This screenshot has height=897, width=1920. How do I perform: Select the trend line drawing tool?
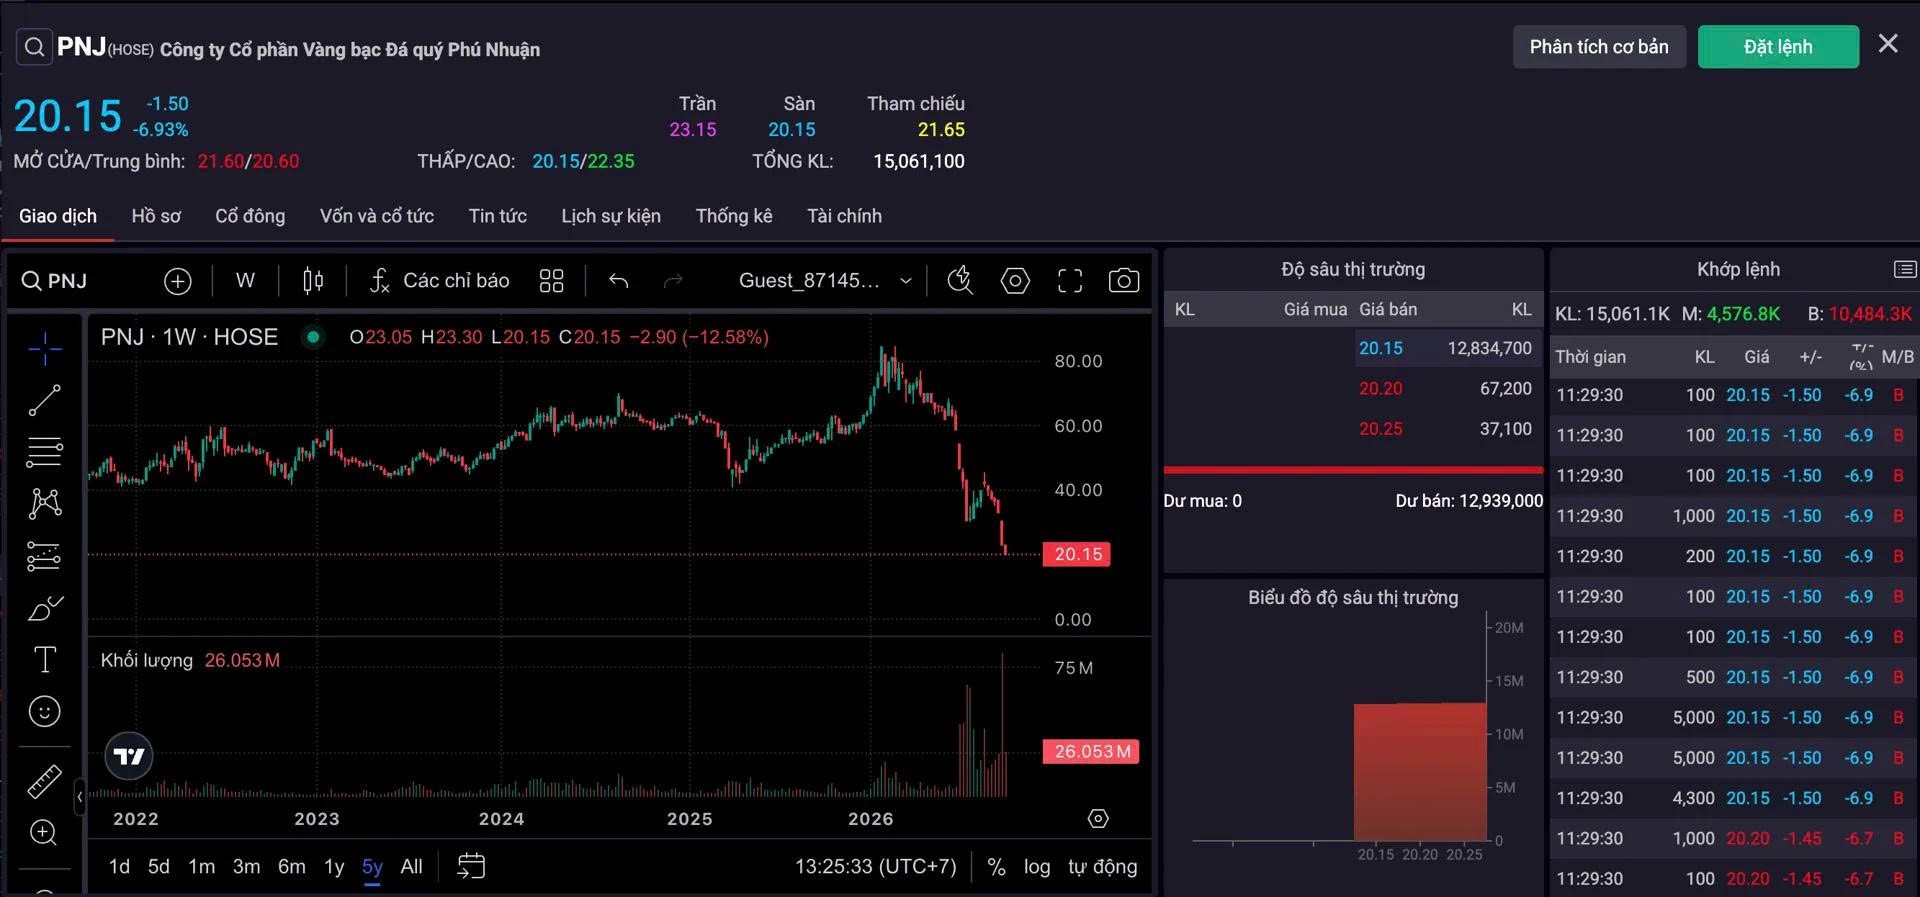point(45,400)
